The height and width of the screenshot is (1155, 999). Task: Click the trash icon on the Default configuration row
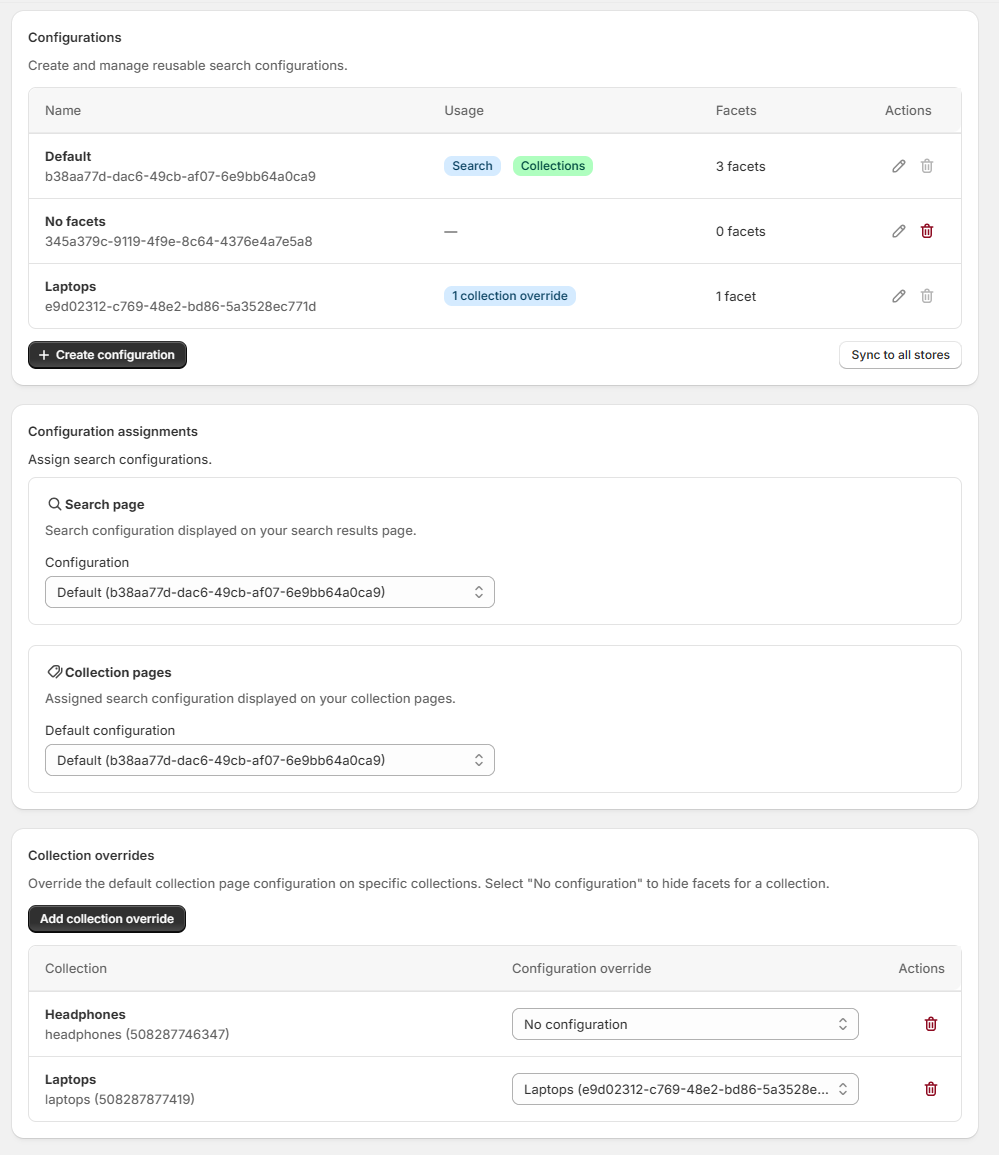click(x=926, y=166)
